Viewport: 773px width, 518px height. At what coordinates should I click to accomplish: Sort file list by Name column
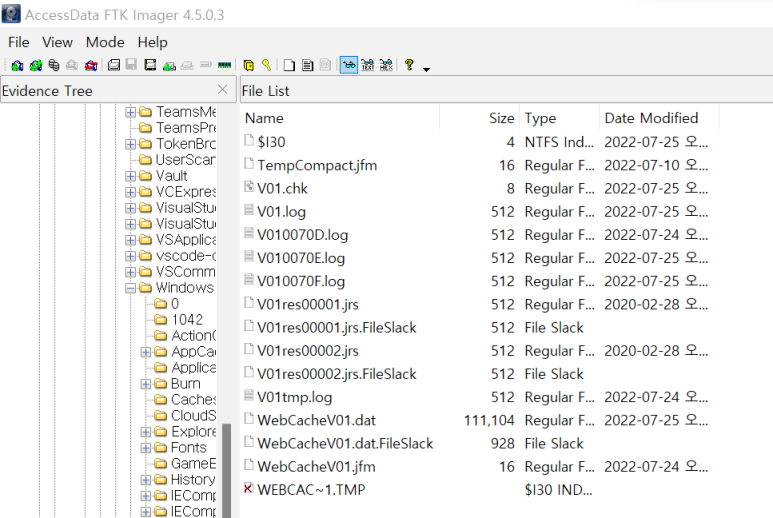click(x=340, y=118)
